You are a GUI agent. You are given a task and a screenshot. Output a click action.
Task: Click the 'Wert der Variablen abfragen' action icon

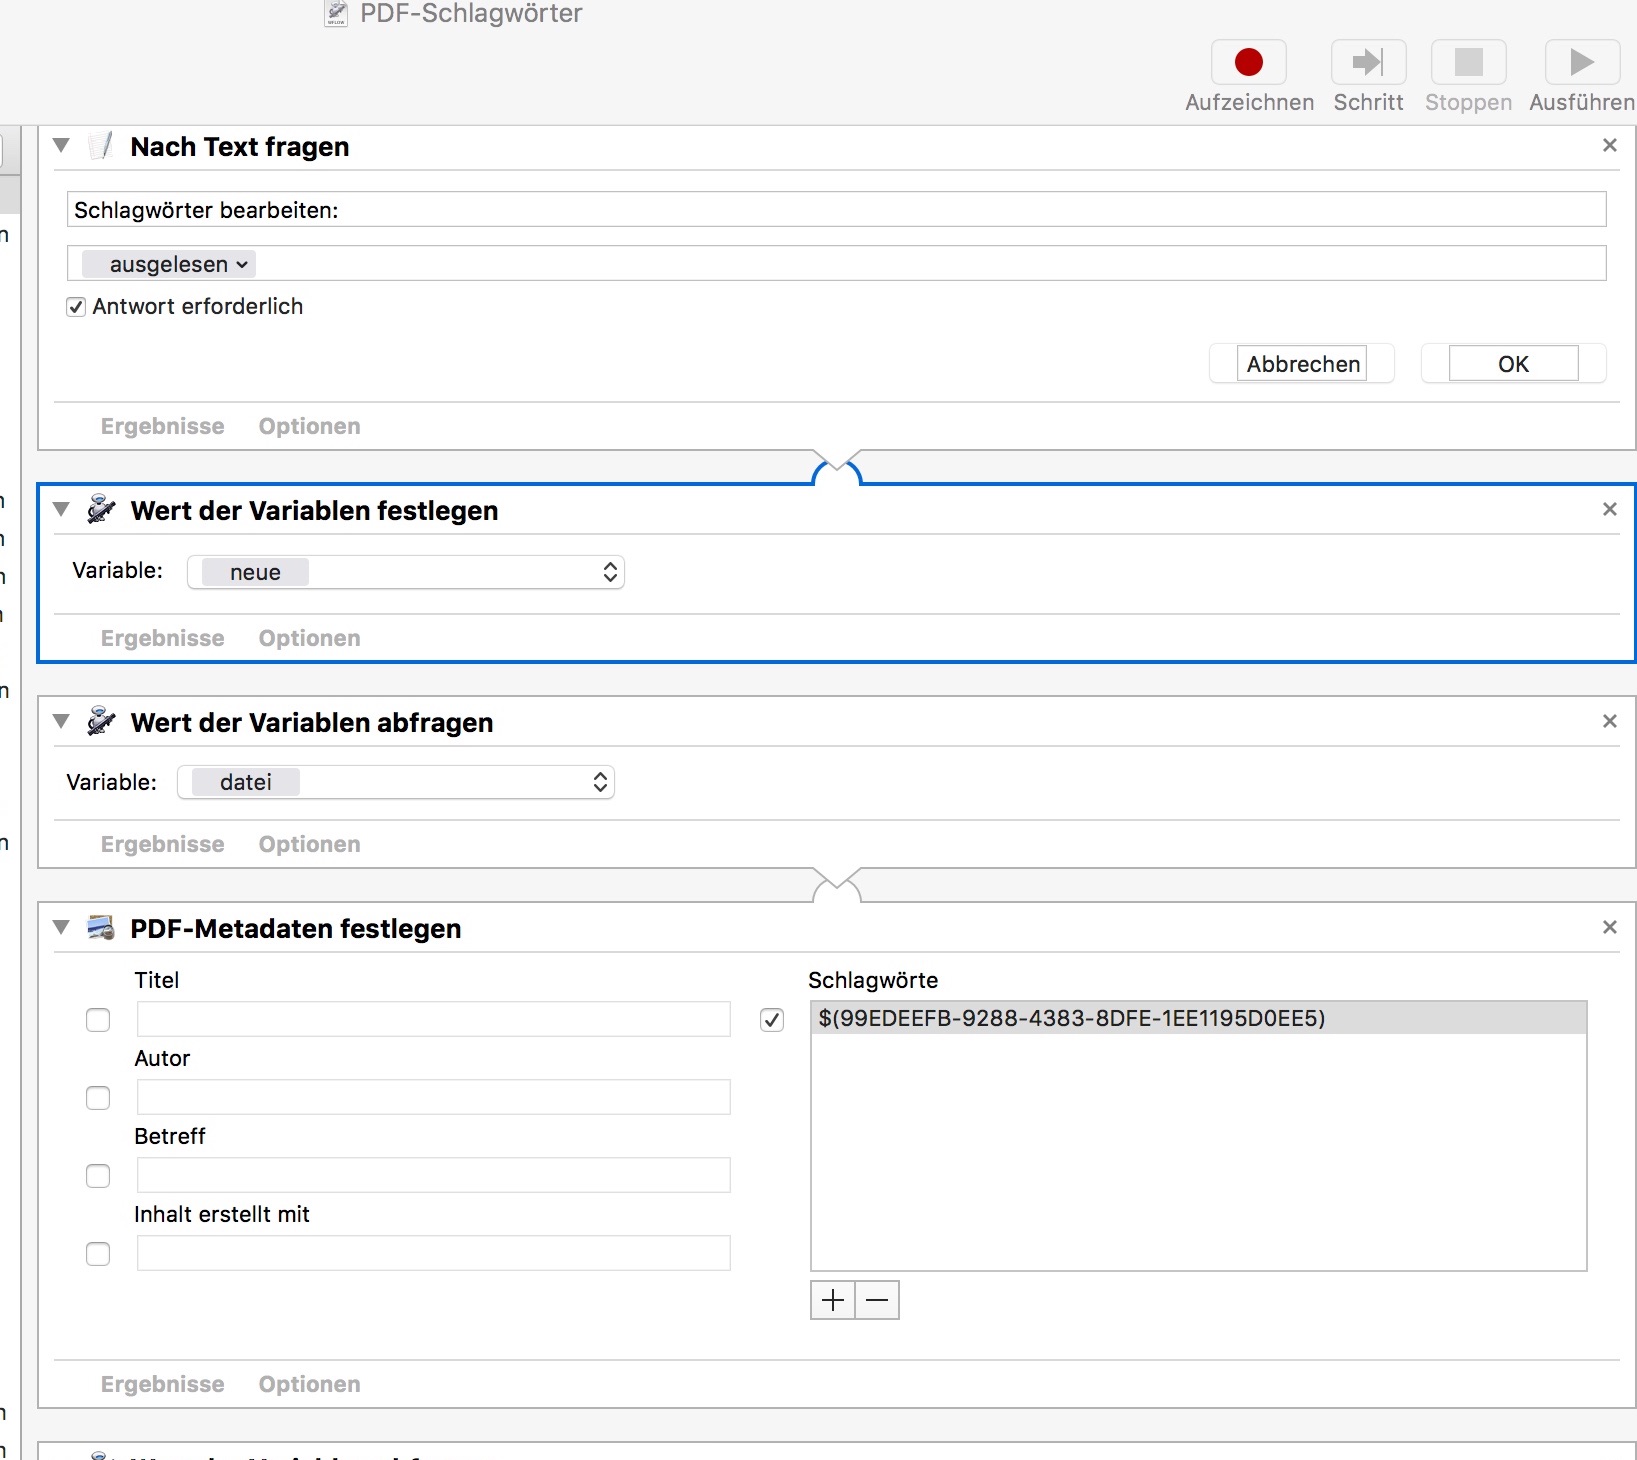coord(101,721)
